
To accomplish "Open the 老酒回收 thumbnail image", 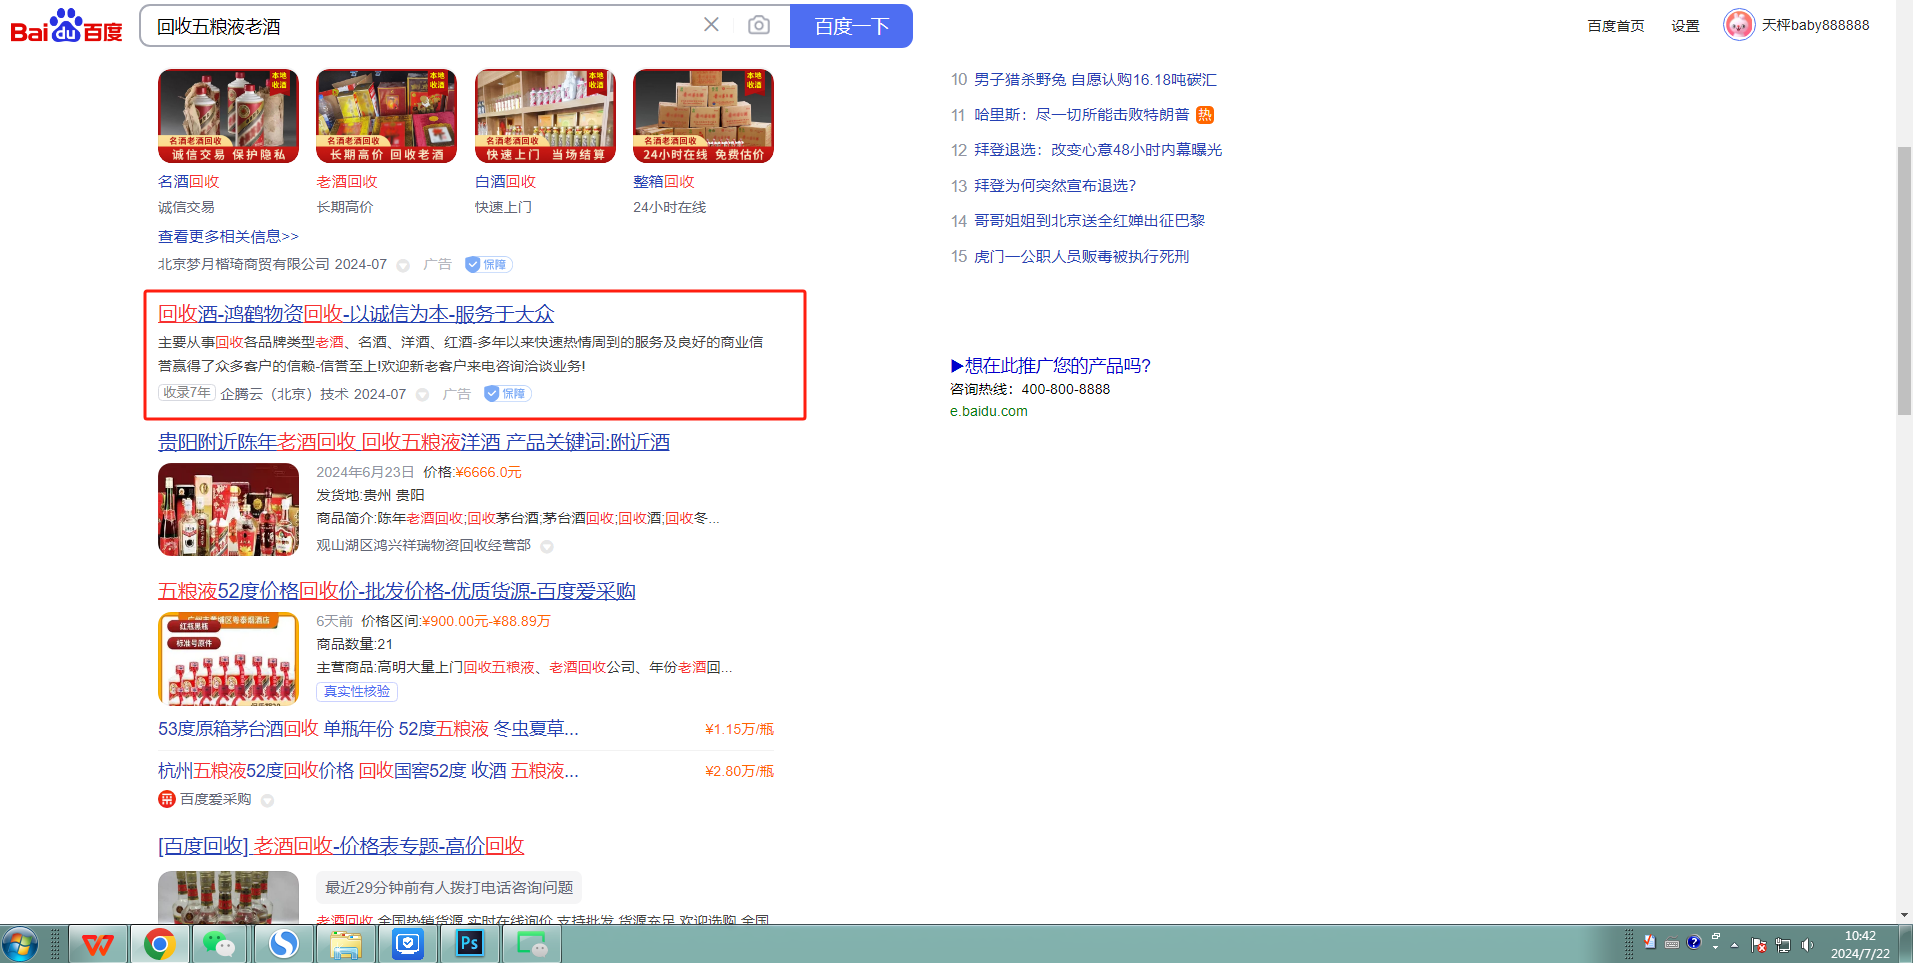I will [386, 116].
